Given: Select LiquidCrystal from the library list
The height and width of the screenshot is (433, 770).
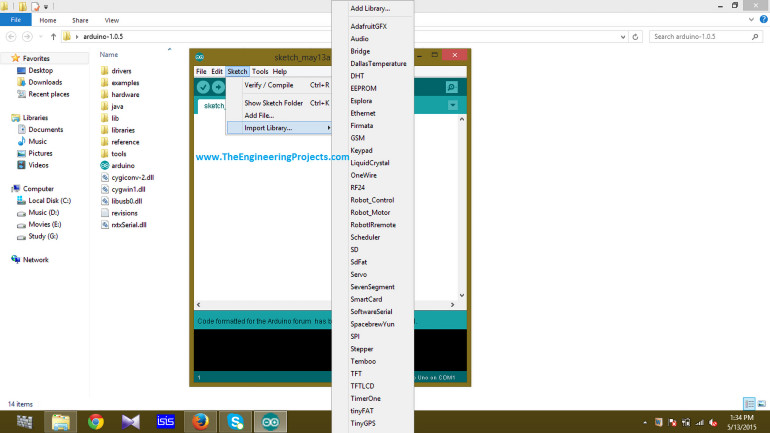Looking at the screenshot, I should click(x=370, y=163).
